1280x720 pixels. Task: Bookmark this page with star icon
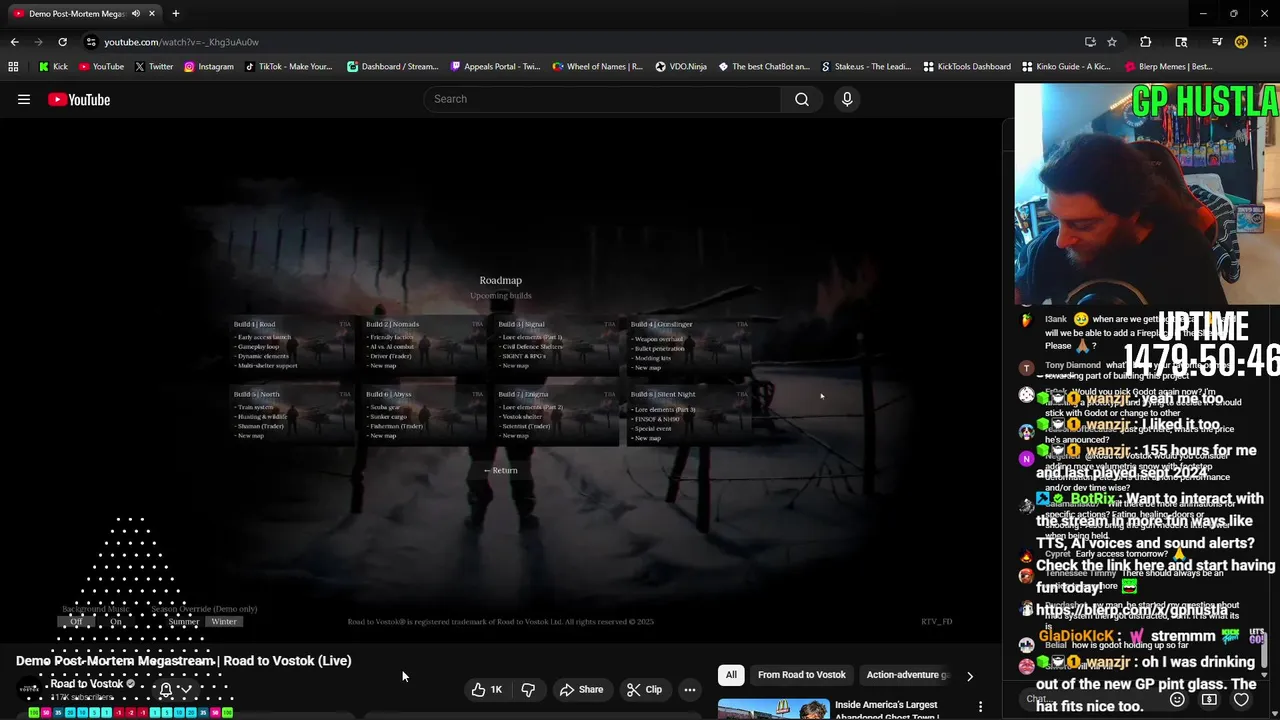1112,42
